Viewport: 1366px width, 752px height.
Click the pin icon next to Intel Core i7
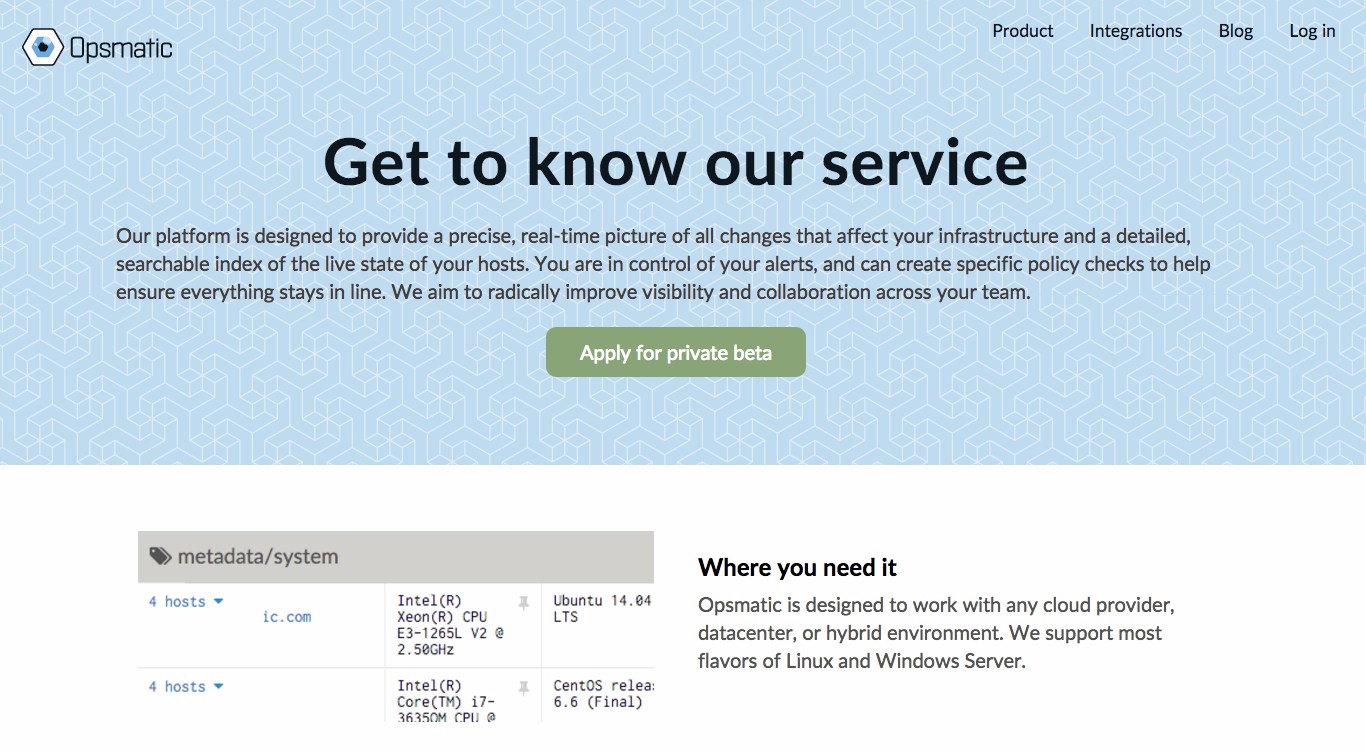523,687
